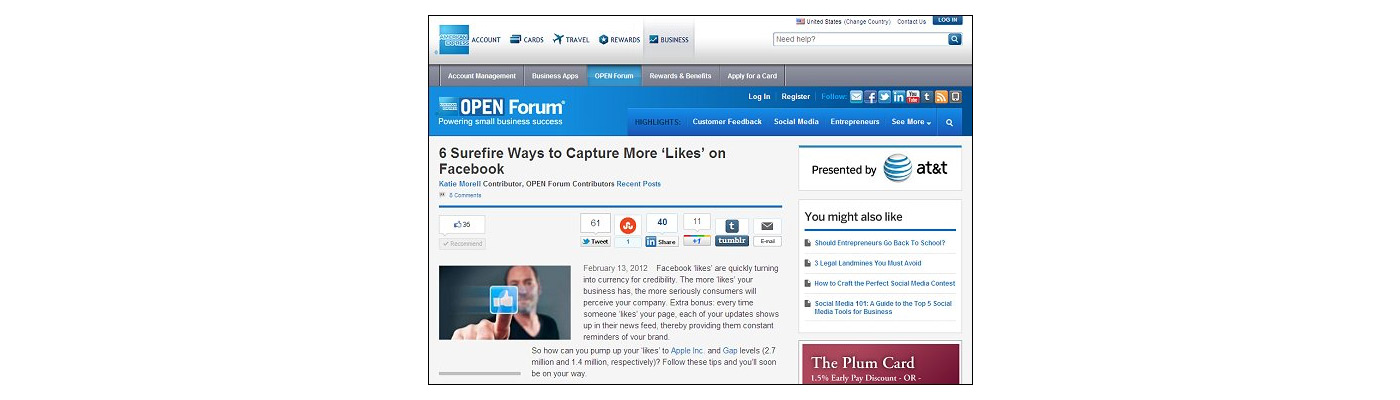
Task: Open Change Country selector
Action: (x=867, y=21)
